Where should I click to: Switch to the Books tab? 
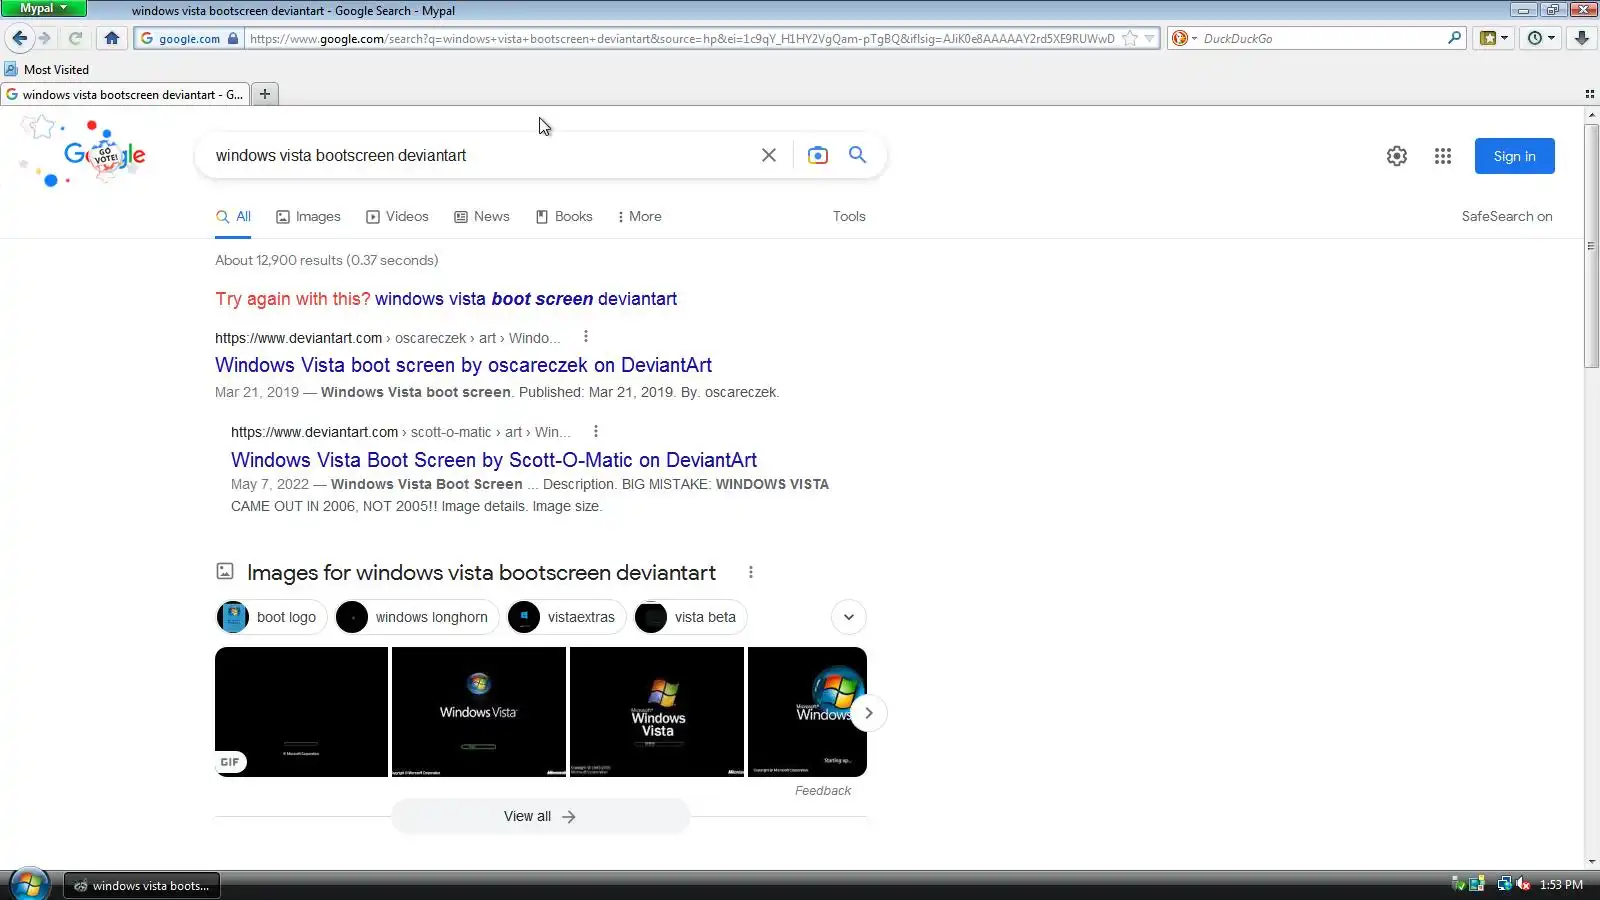(564, 216)
